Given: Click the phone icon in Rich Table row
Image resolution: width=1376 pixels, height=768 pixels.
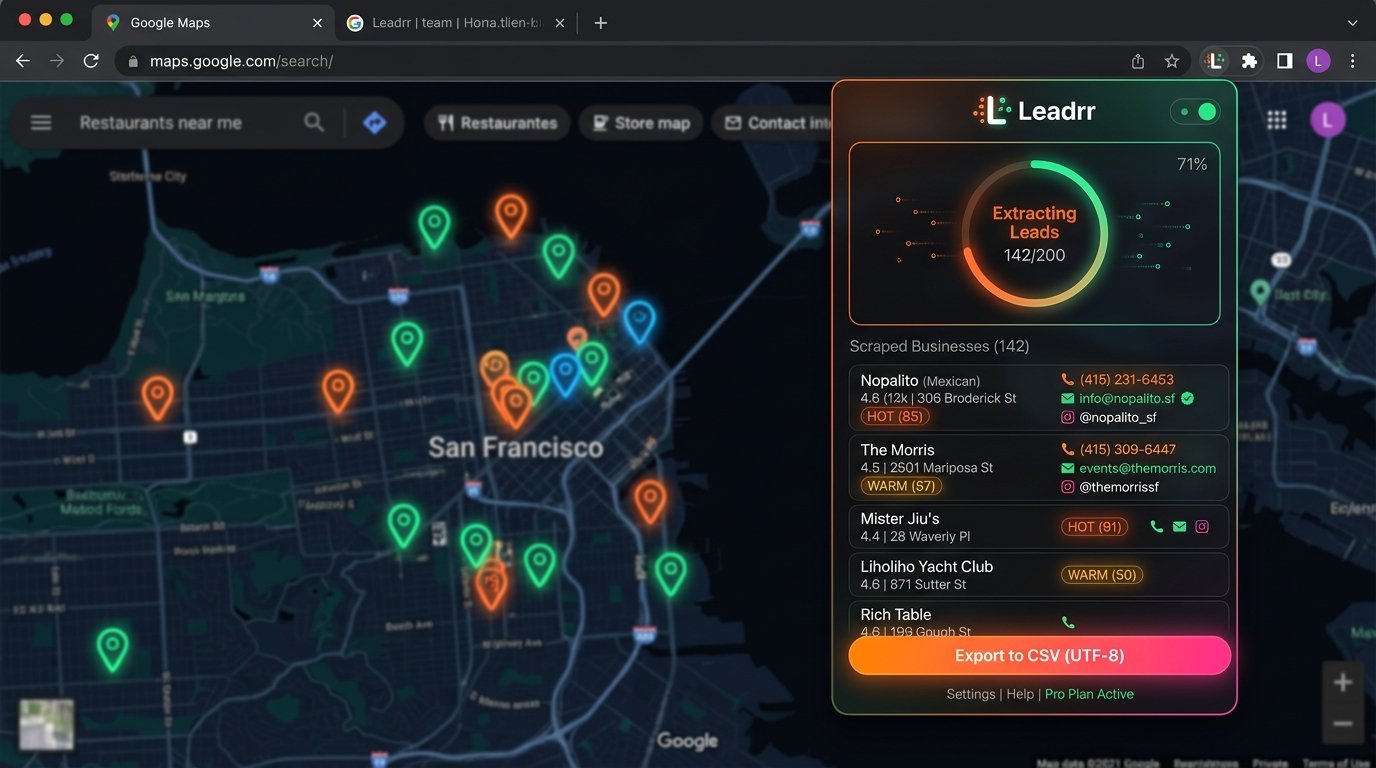Looking at the screenshot, I should tap(1068, 622).
